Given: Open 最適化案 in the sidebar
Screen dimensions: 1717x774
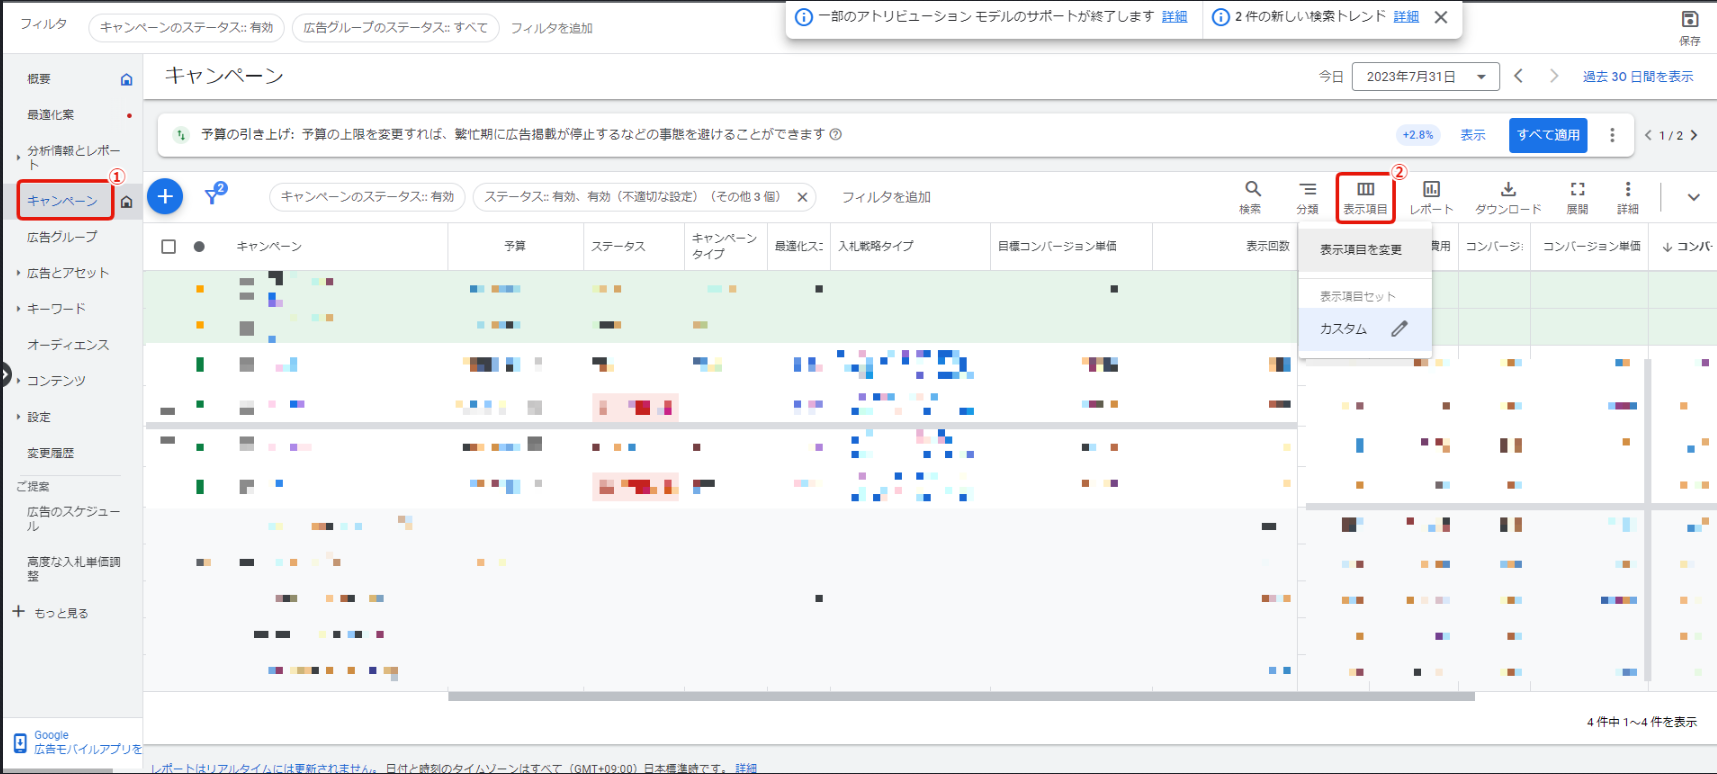Looking at the screenshot, I should pyautogui.click(x=50, y=115).
